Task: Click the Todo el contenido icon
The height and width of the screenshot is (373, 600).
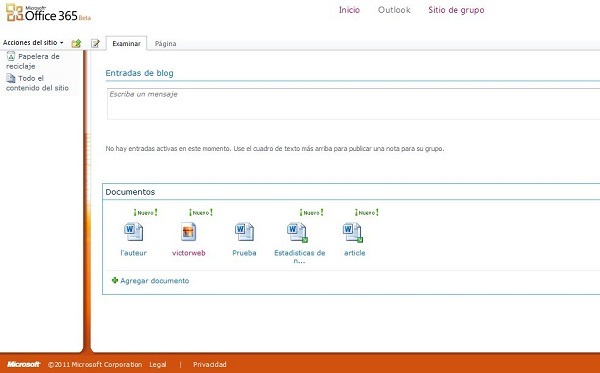Action: (x=11, y=78)
